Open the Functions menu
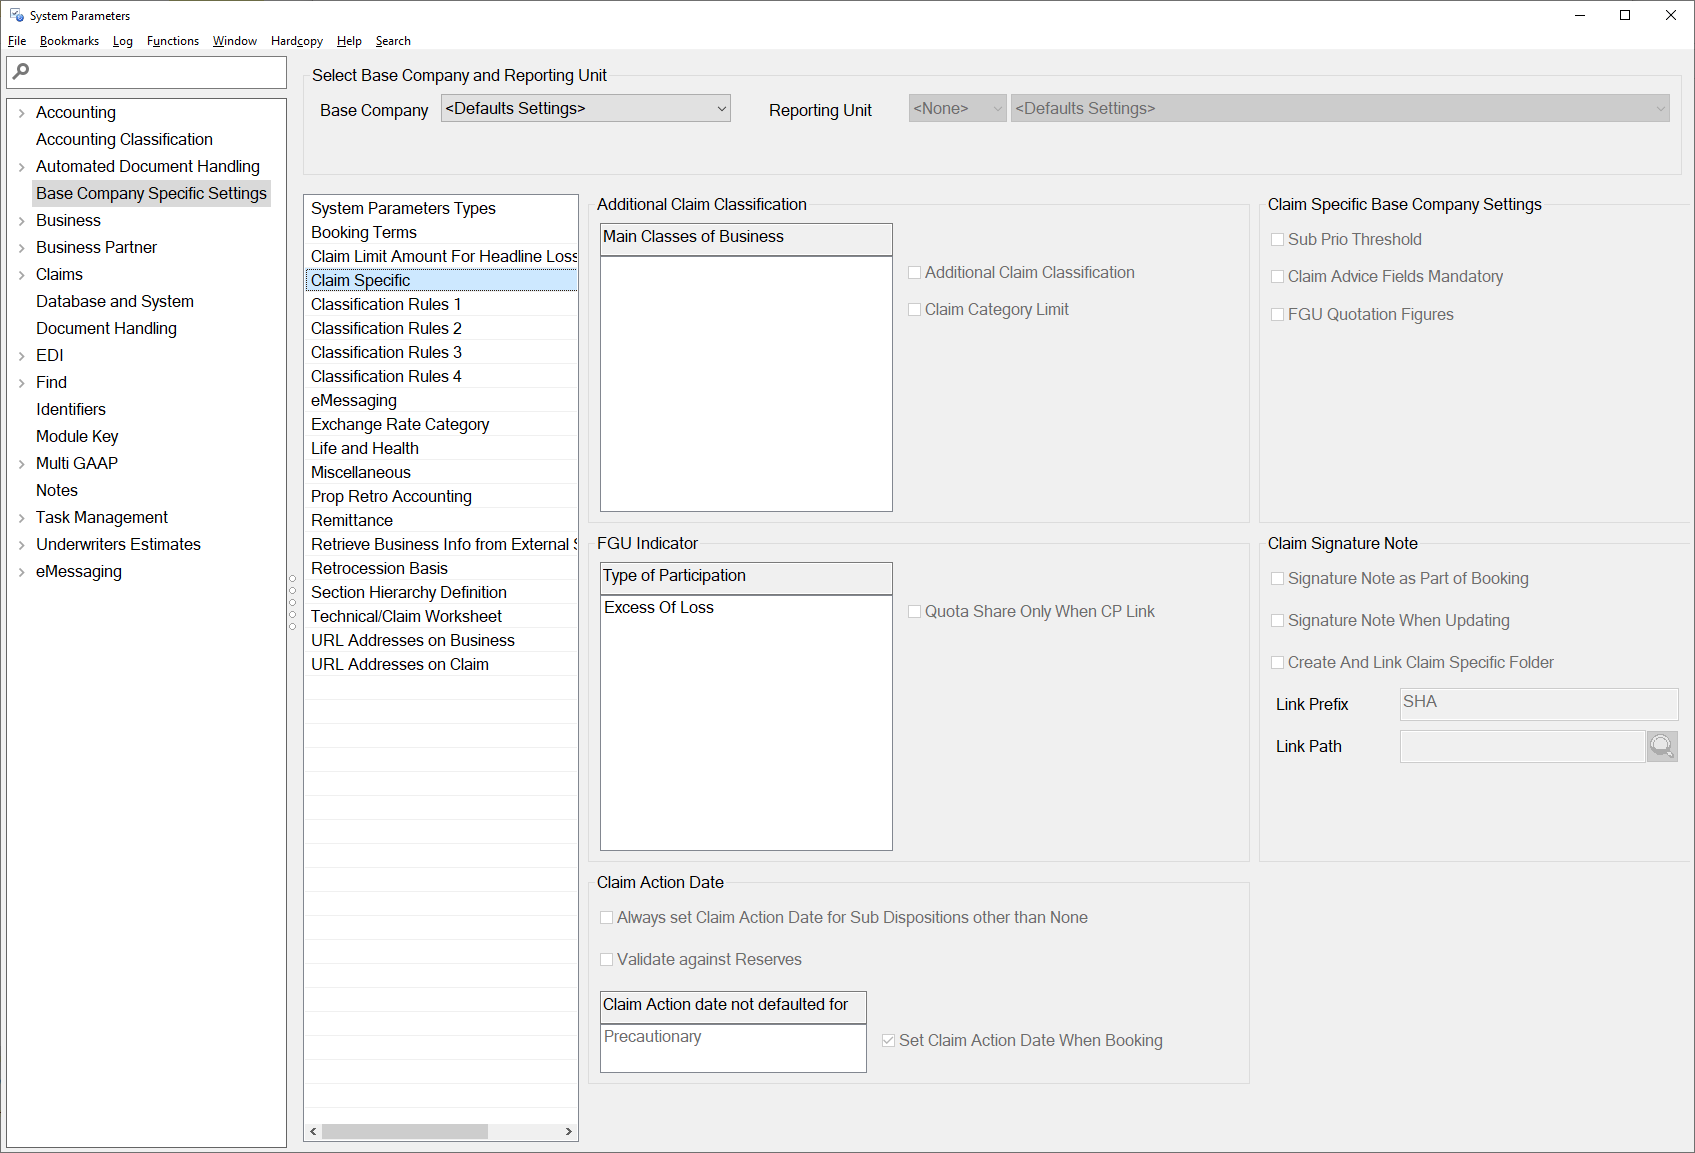Image resolution: width=1695 pixels, height=1153 pixels. (x=172, y=41)
